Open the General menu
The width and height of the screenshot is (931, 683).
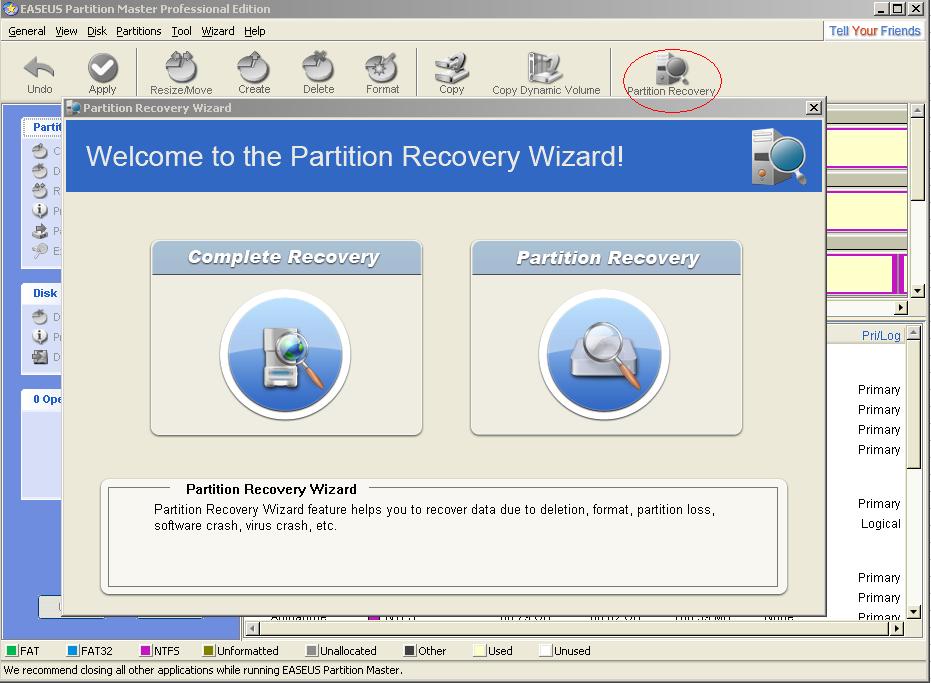[27, 31]
